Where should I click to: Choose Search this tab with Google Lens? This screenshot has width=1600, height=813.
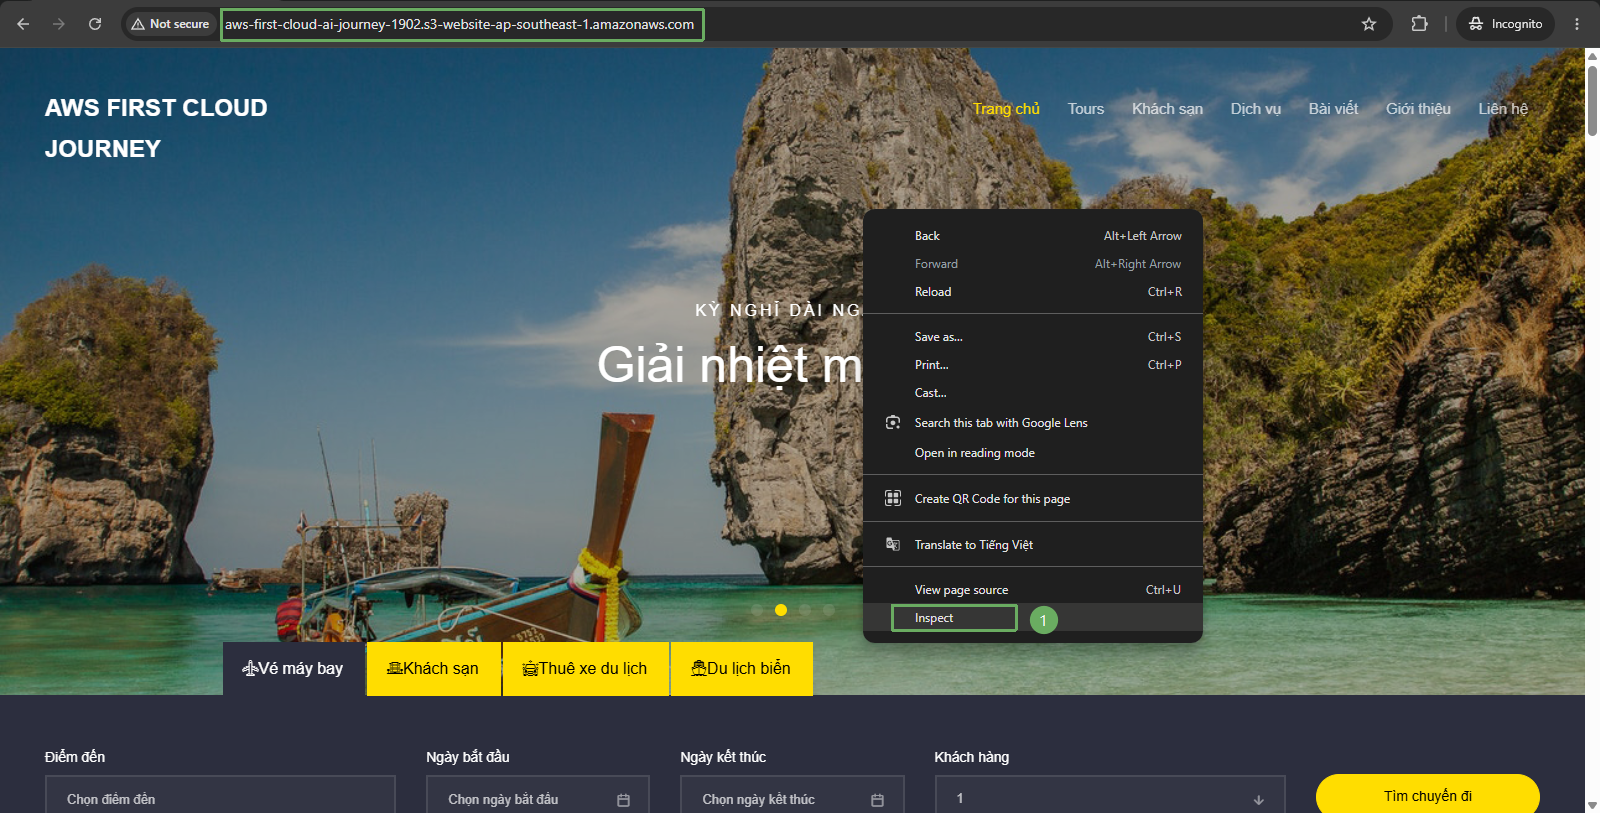coord(1033,423)
